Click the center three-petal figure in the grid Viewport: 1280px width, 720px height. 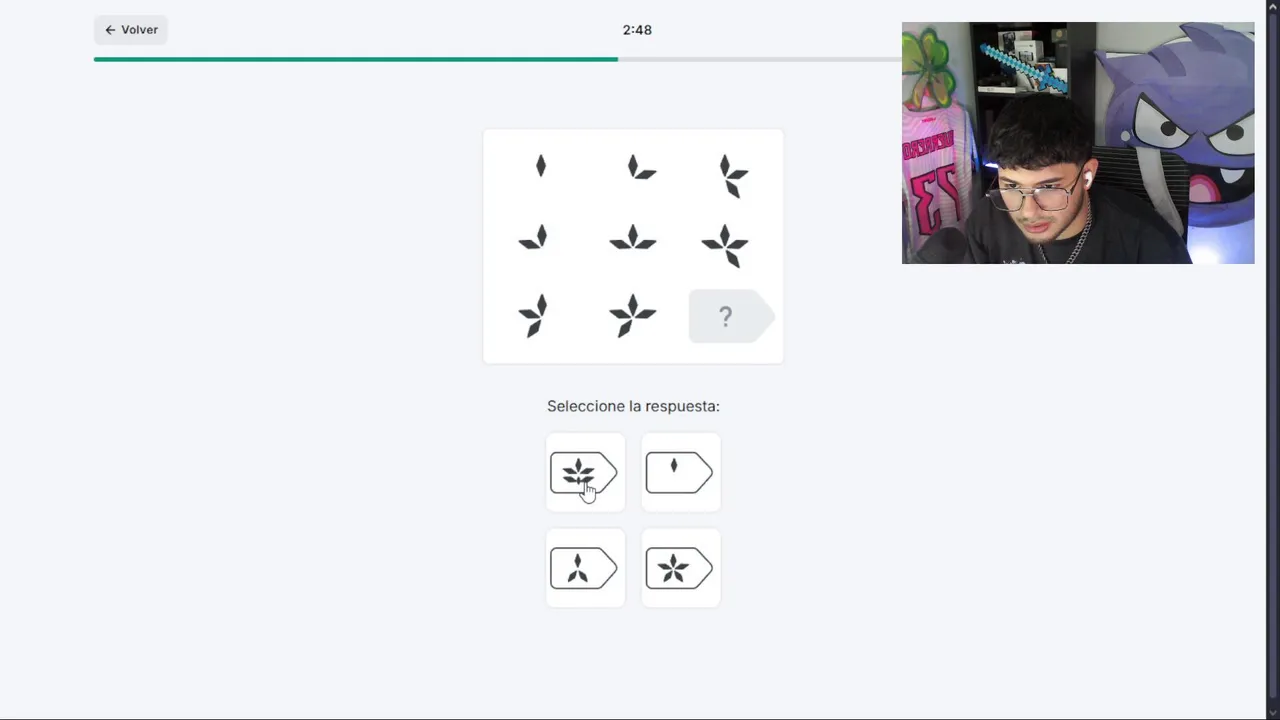(x=632, y=238)
